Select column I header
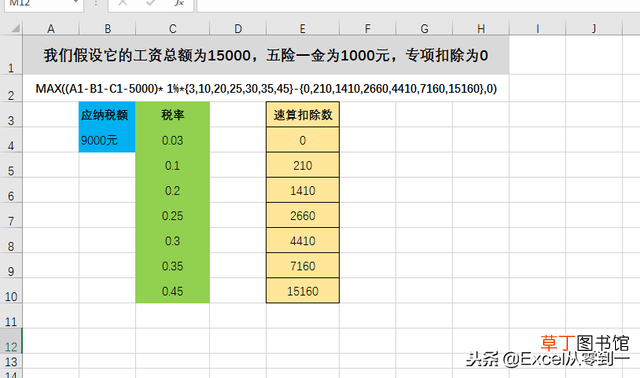This screenshot has height=378, width=640. pyautogui.click(x=538, y=29)
